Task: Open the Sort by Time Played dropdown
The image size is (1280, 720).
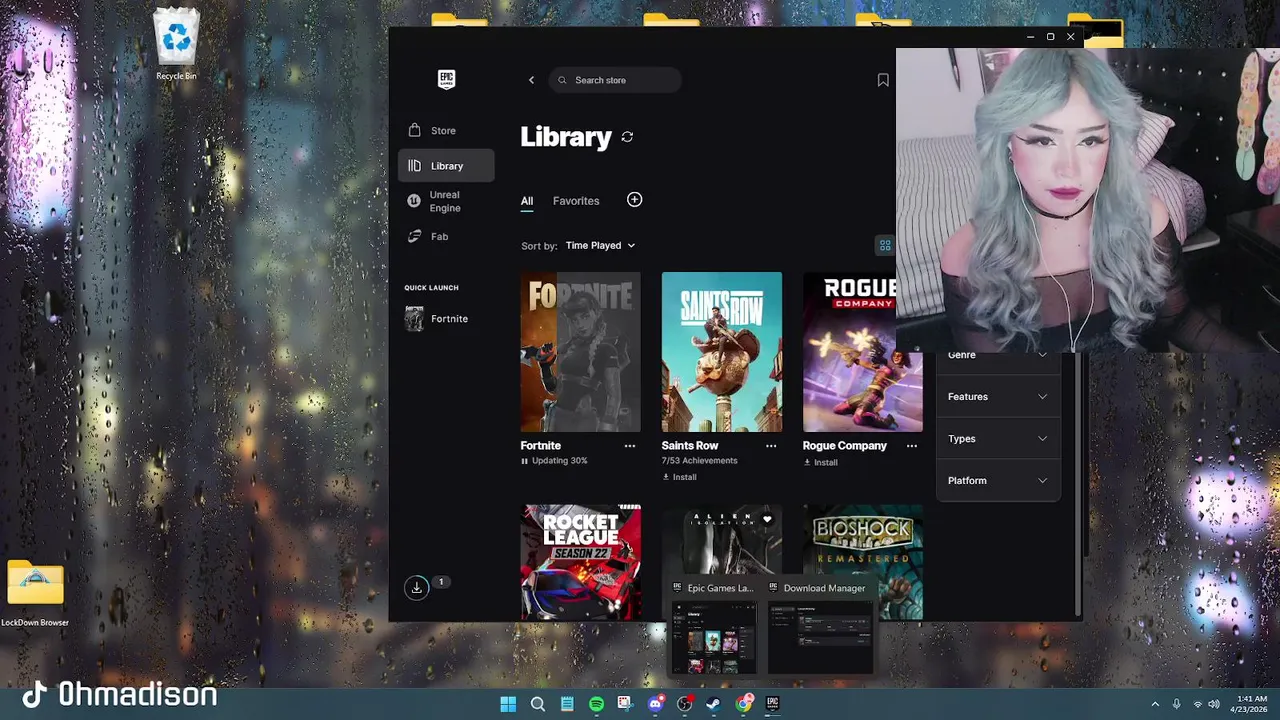Action: click(600, 245)
